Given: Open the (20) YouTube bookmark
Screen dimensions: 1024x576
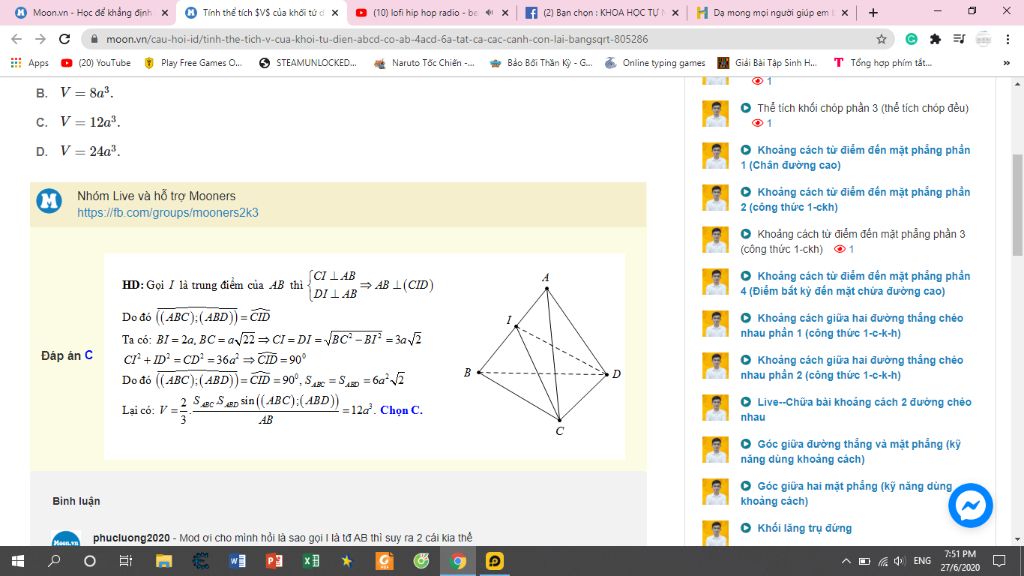Looking at the screenshot, I should point(95,63).
